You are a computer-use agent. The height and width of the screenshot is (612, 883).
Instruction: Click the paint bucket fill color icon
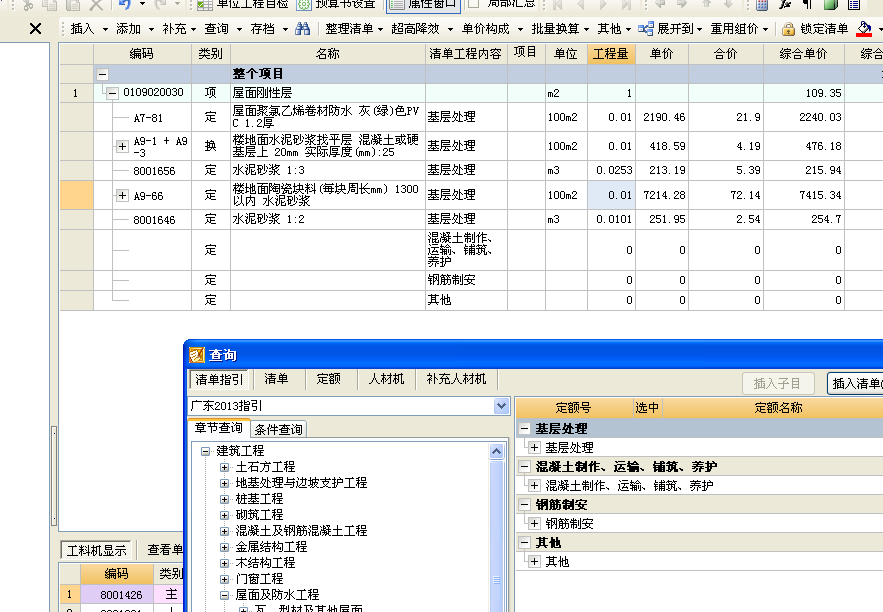click(x=864, y=29)
